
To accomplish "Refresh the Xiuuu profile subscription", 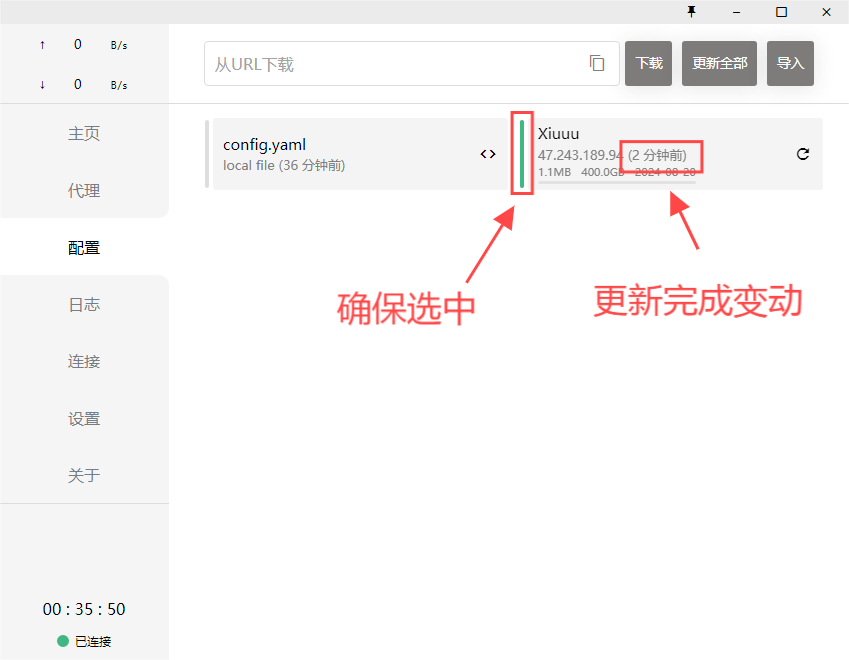I will click(x=802, y=154).
